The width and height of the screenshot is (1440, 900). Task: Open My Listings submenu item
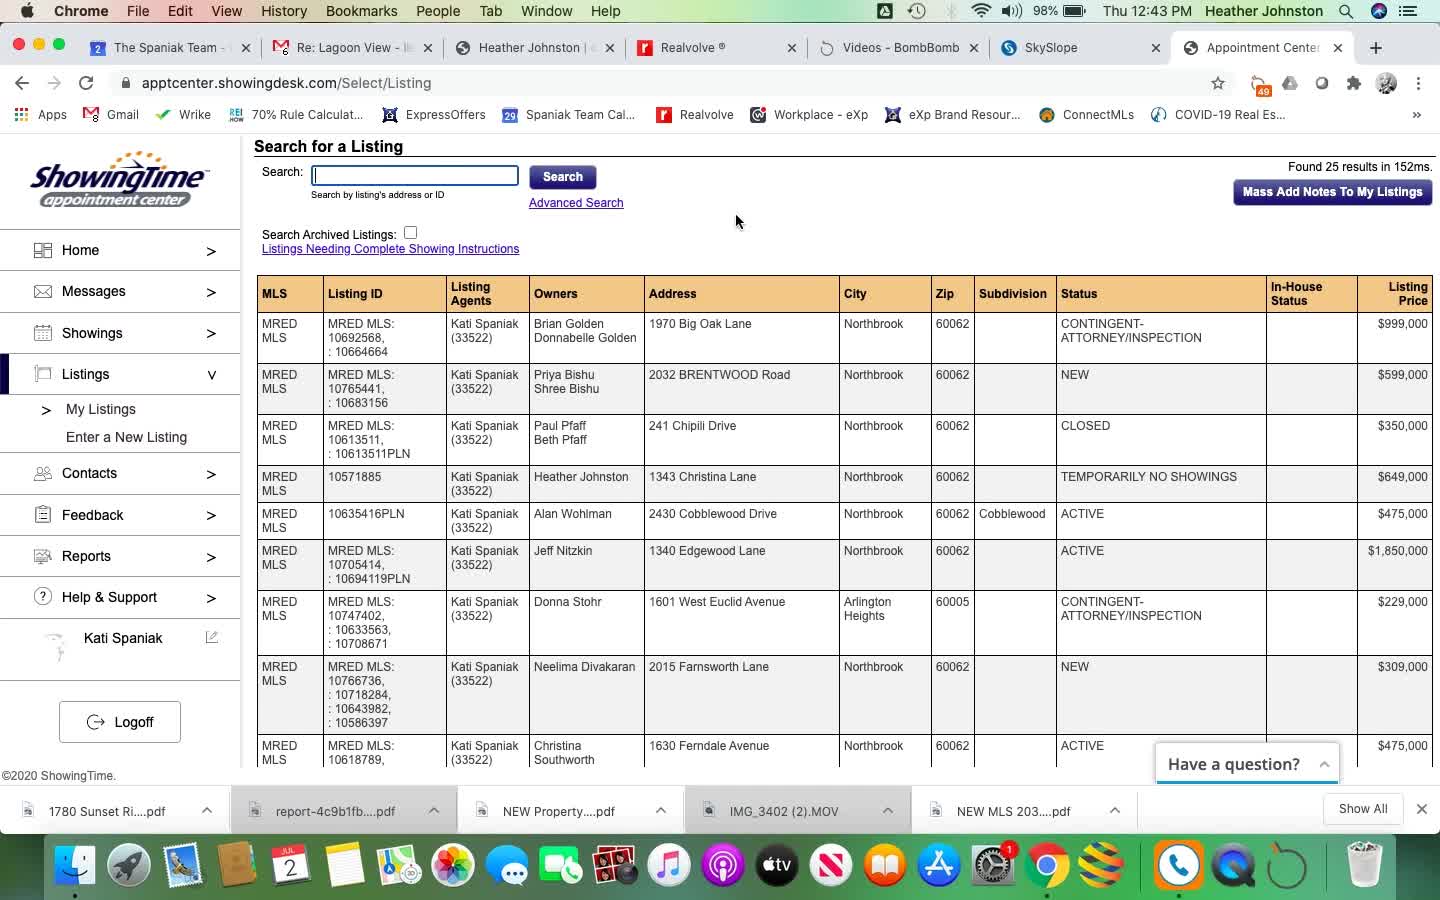[100, 409]
